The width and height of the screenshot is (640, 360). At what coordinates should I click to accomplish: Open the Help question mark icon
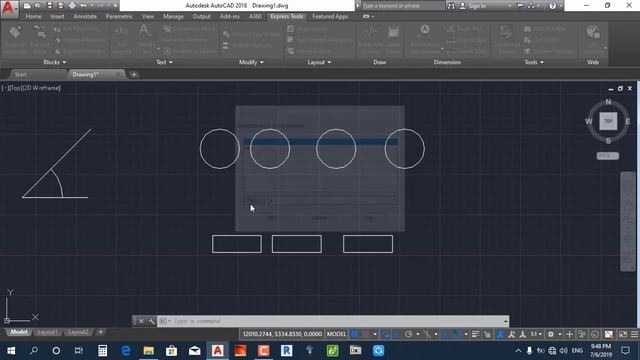(x=552, y=6)
